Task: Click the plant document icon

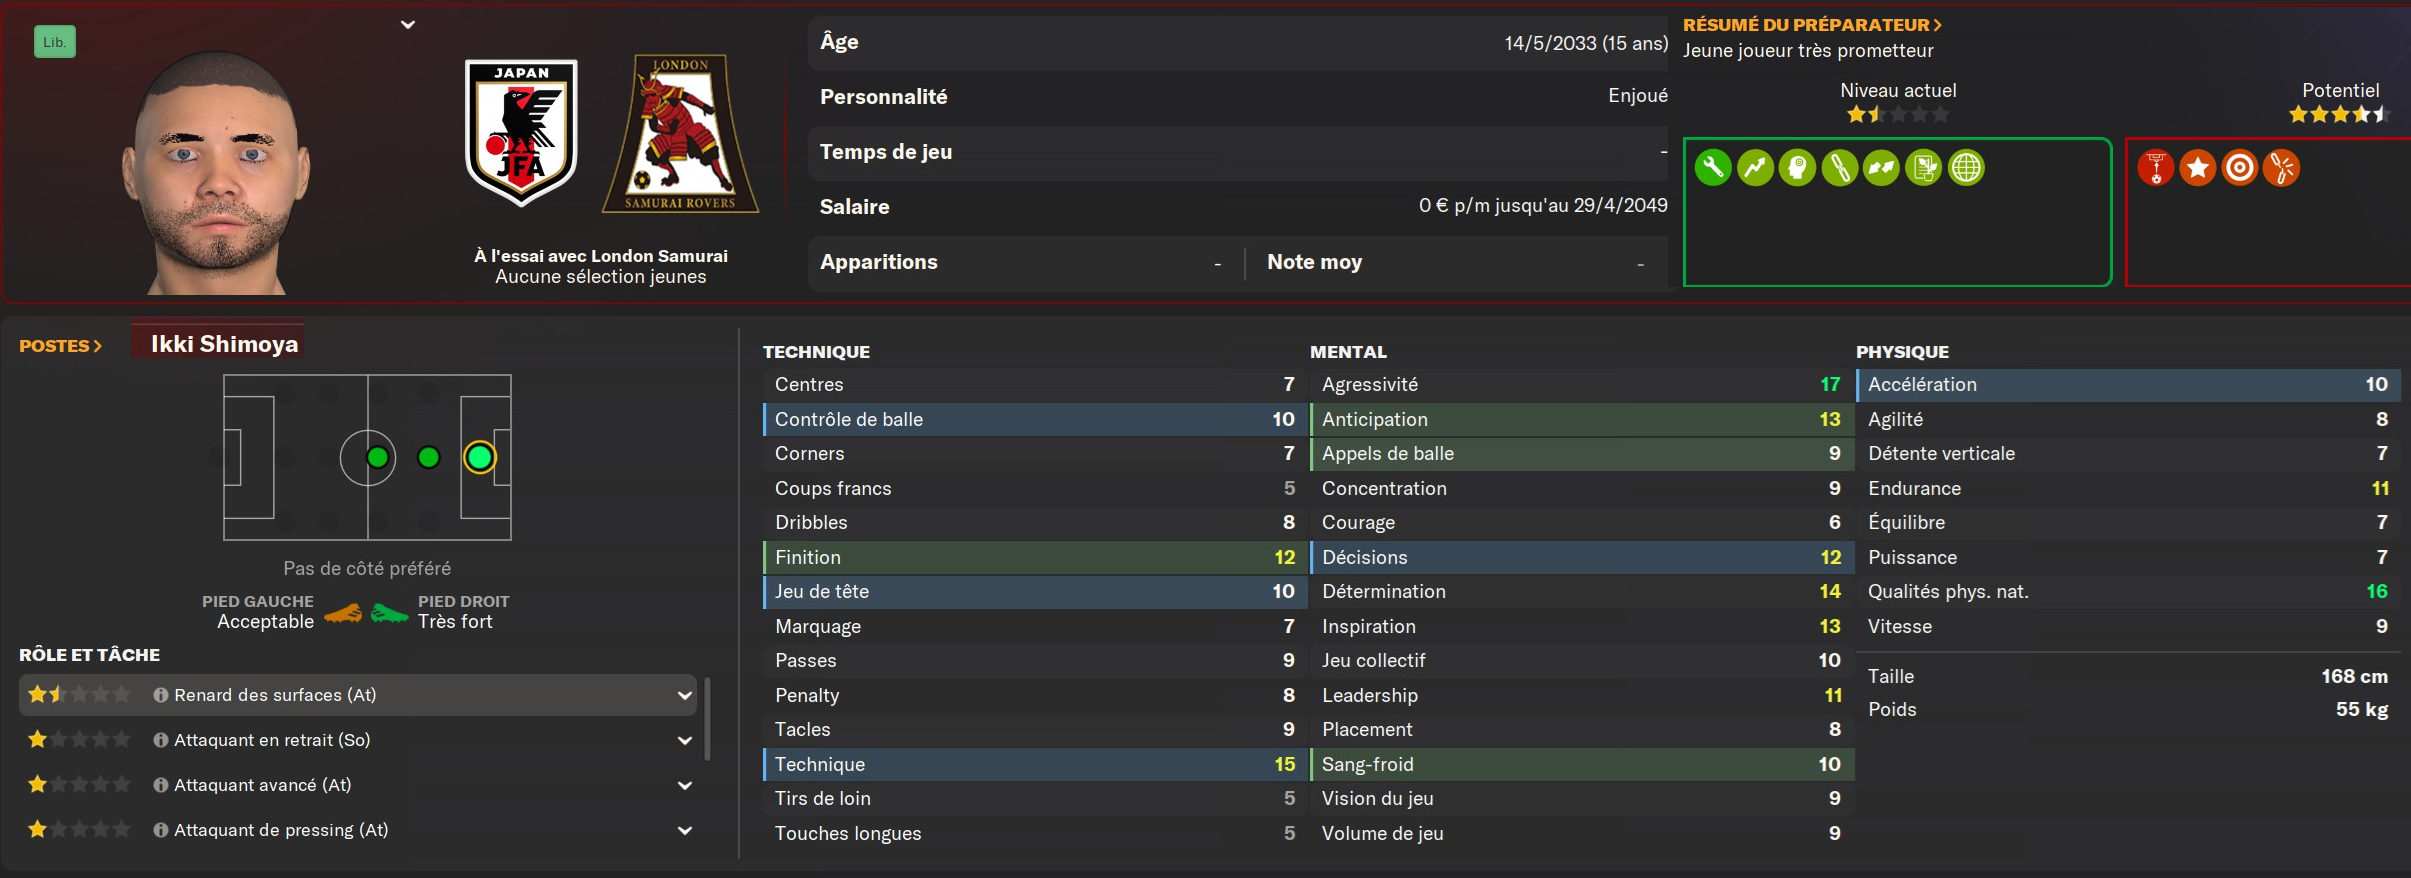Action: (x=1924, y=168)
